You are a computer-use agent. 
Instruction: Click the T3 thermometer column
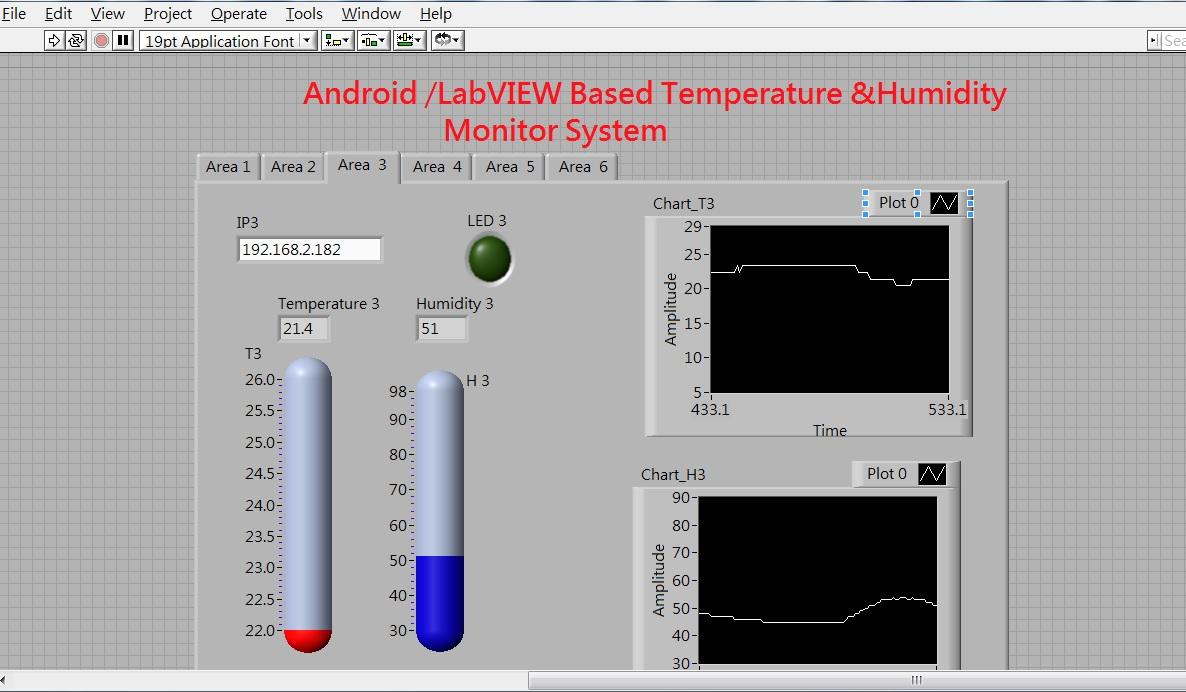pyautogui.click(x=308, y=504)
